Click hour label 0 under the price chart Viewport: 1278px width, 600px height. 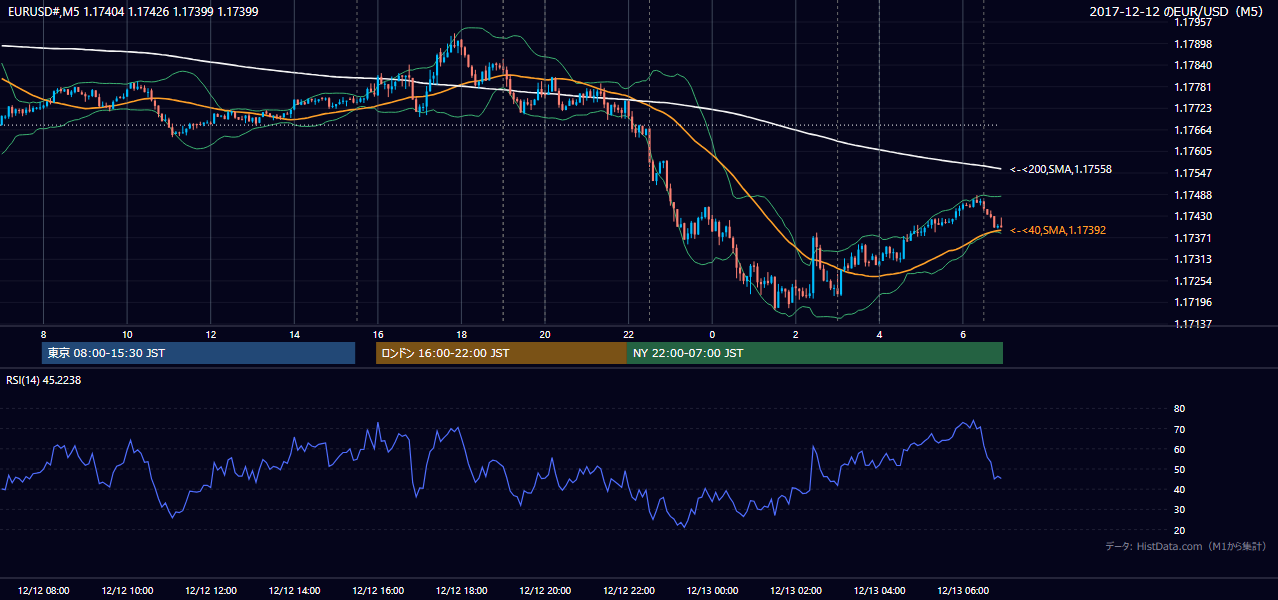[x=712, y=334]
